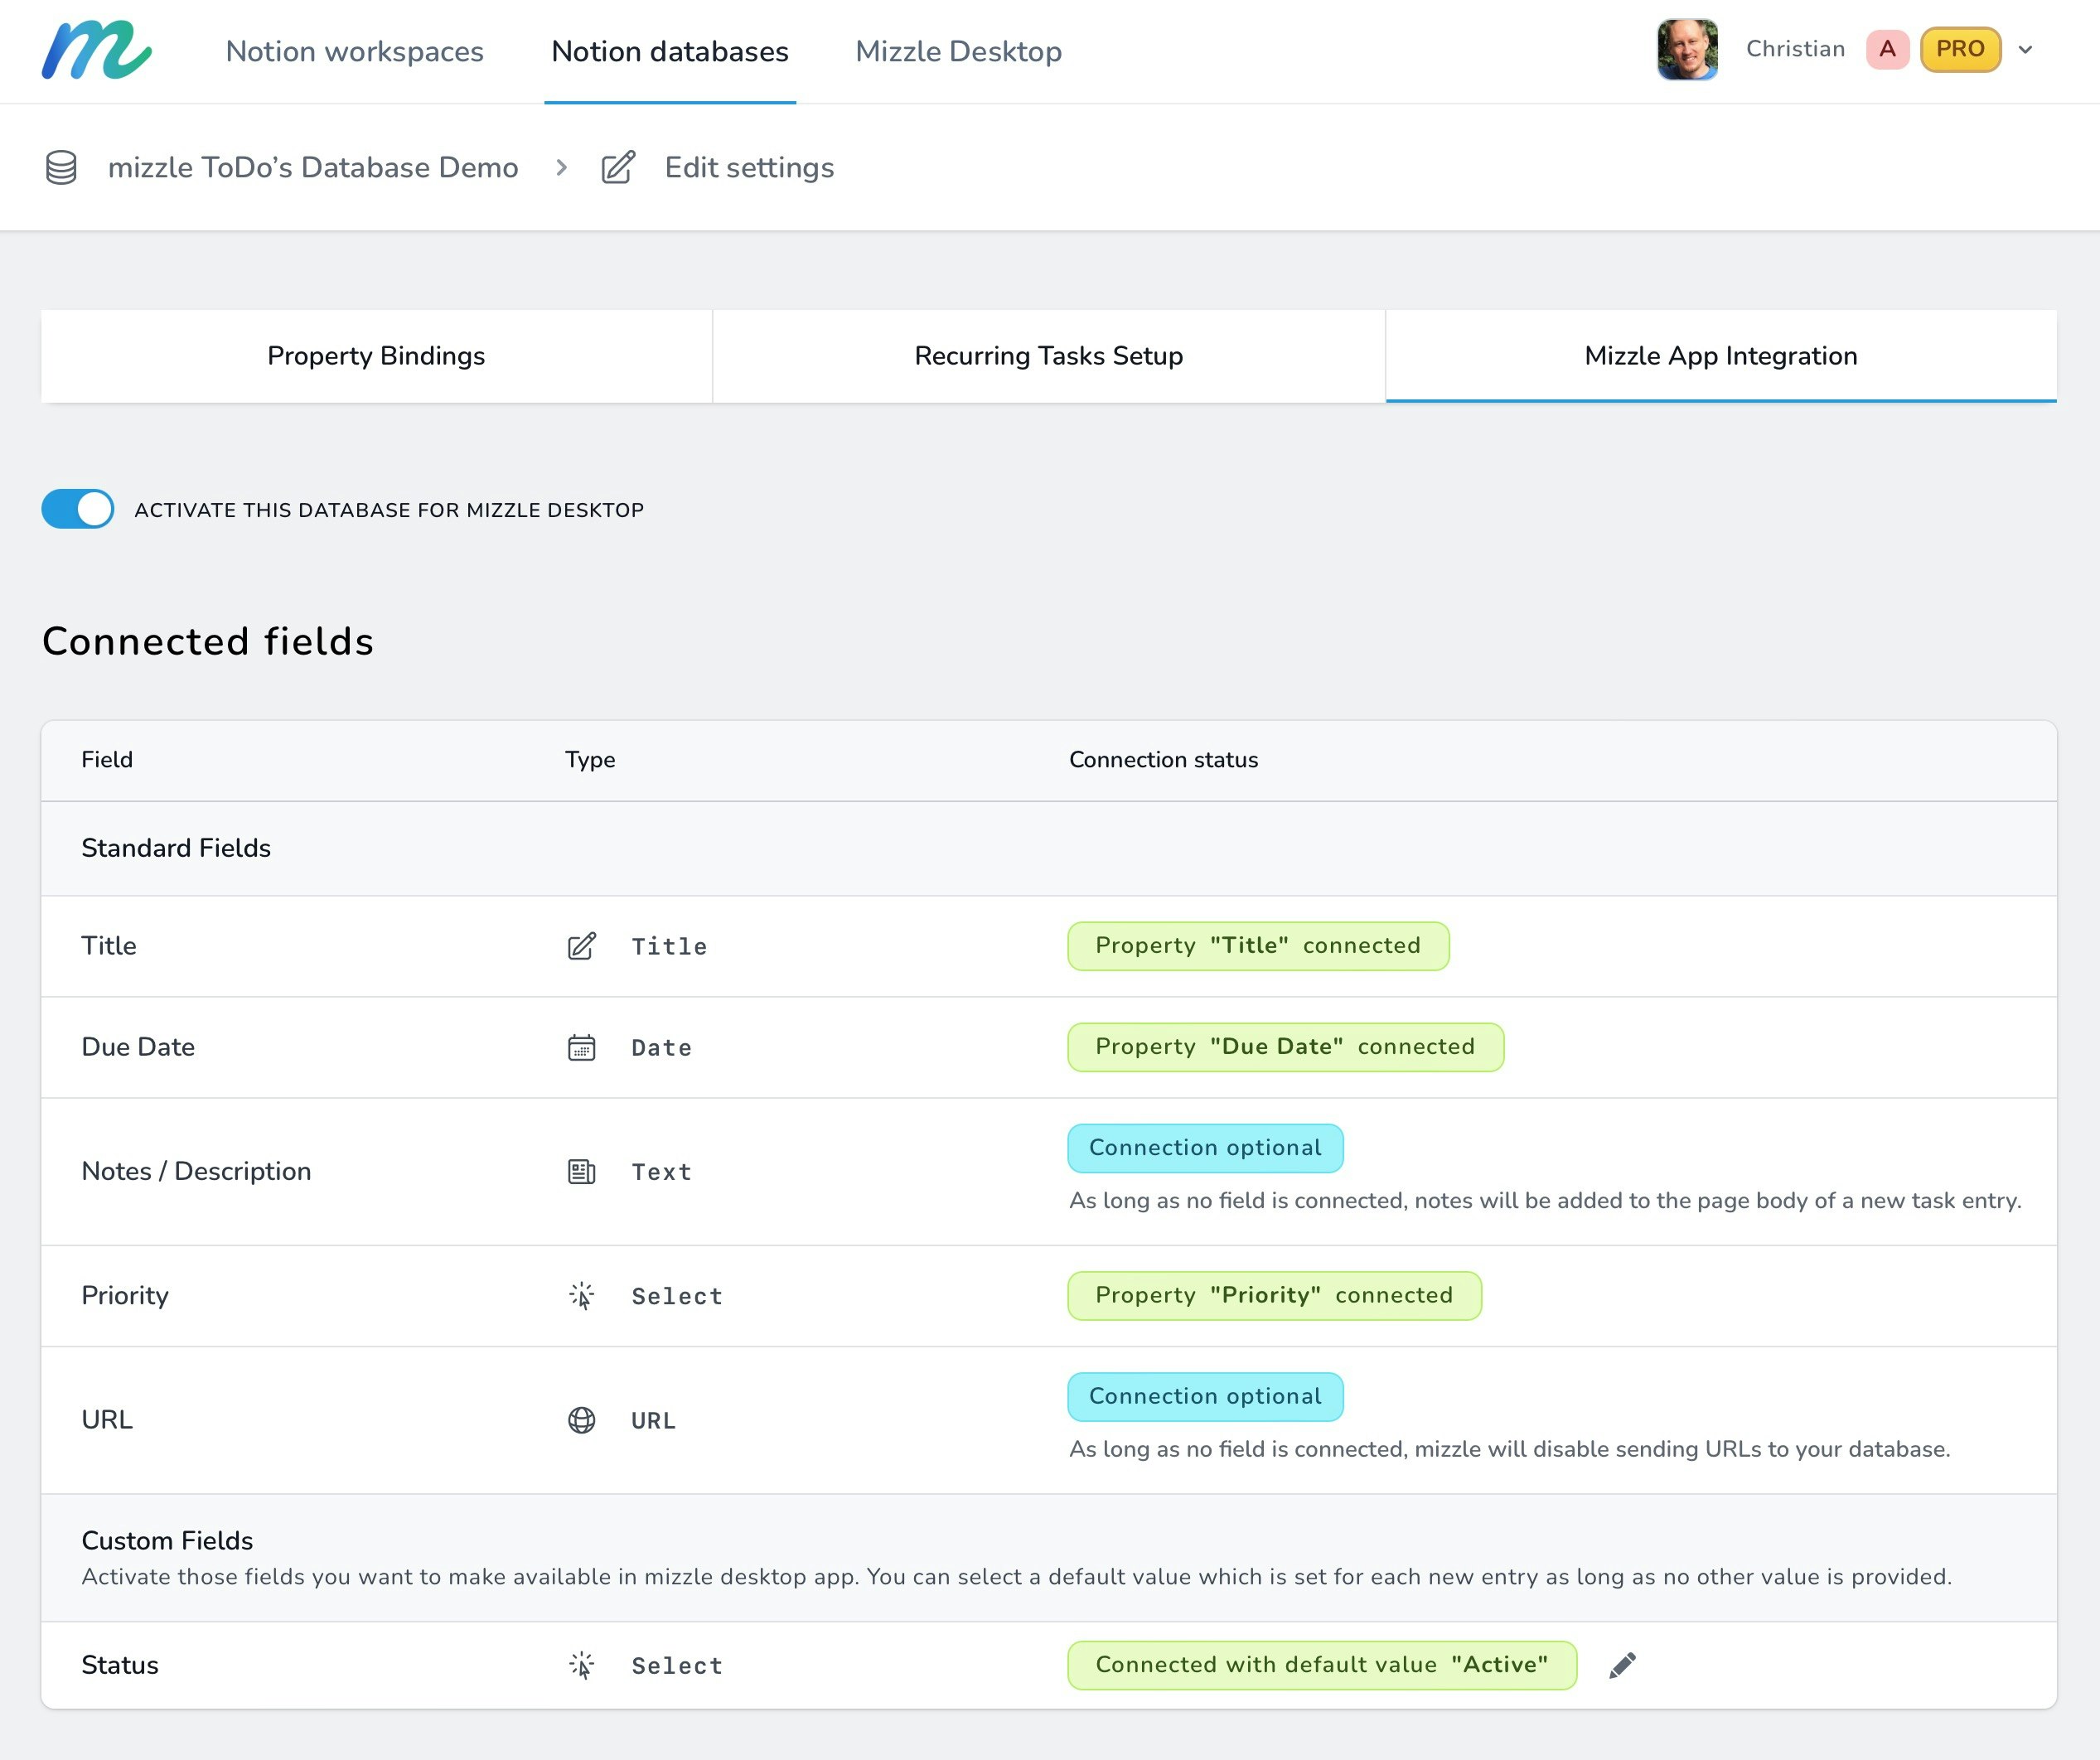
Task: Click the URL sending disabled hint text
Action: pyautogui.click(x=1510, y=1449)
